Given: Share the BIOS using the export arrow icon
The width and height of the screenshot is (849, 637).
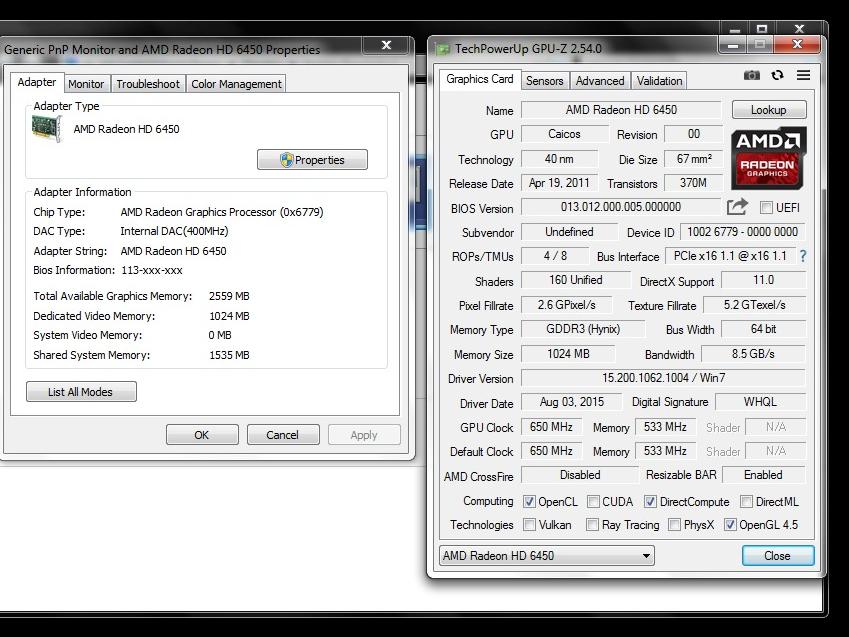Looking at the screenshot, I should click(x=737, y=206).
